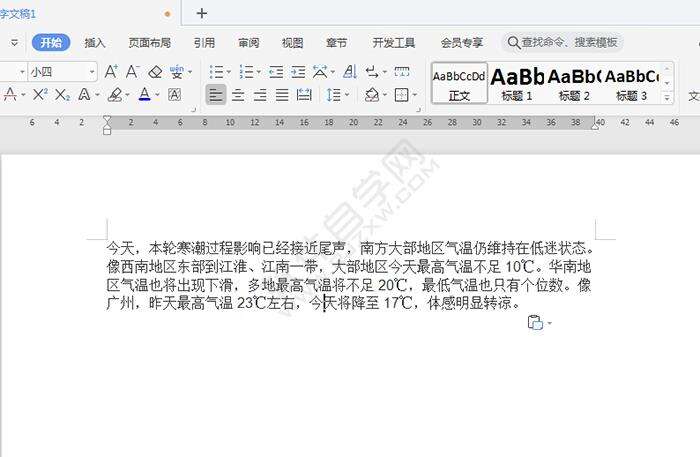Image resolution: width=700 pixels, height=457 pixels.
Task: Click the show/hide paragraph marks icon
Action: (x=372, y=72)
